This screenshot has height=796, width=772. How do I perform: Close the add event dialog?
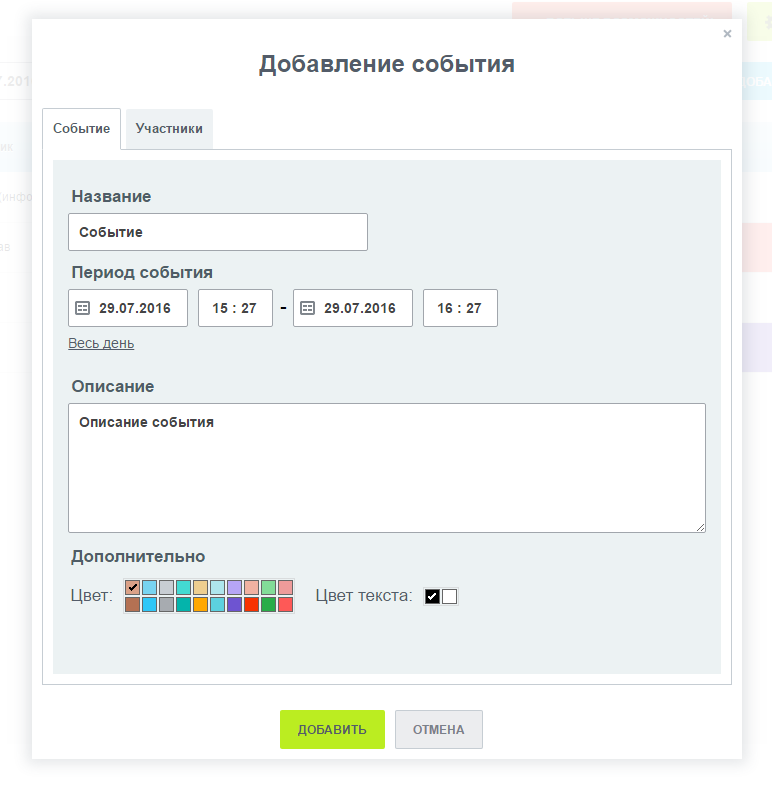point(727,33)
